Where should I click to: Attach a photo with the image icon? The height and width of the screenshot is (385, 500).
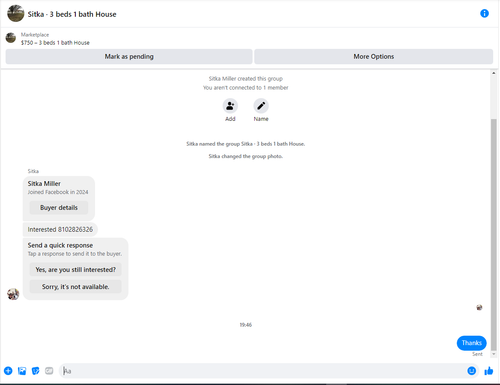pos(22,371)
